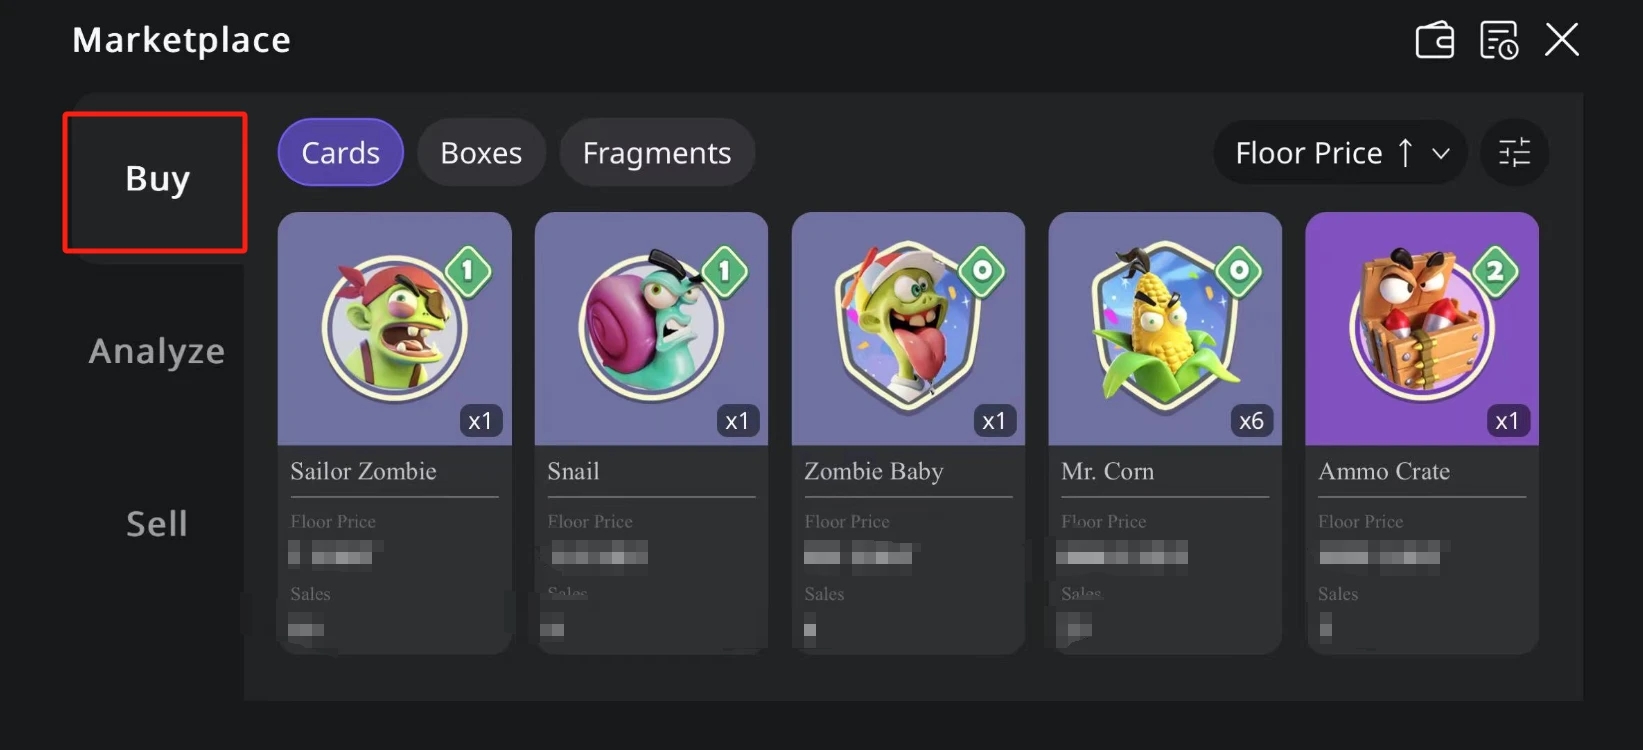Switch to the Boxes tab
The height and width of the screenshot is (750, 1643).
click(x=481, y=153)
